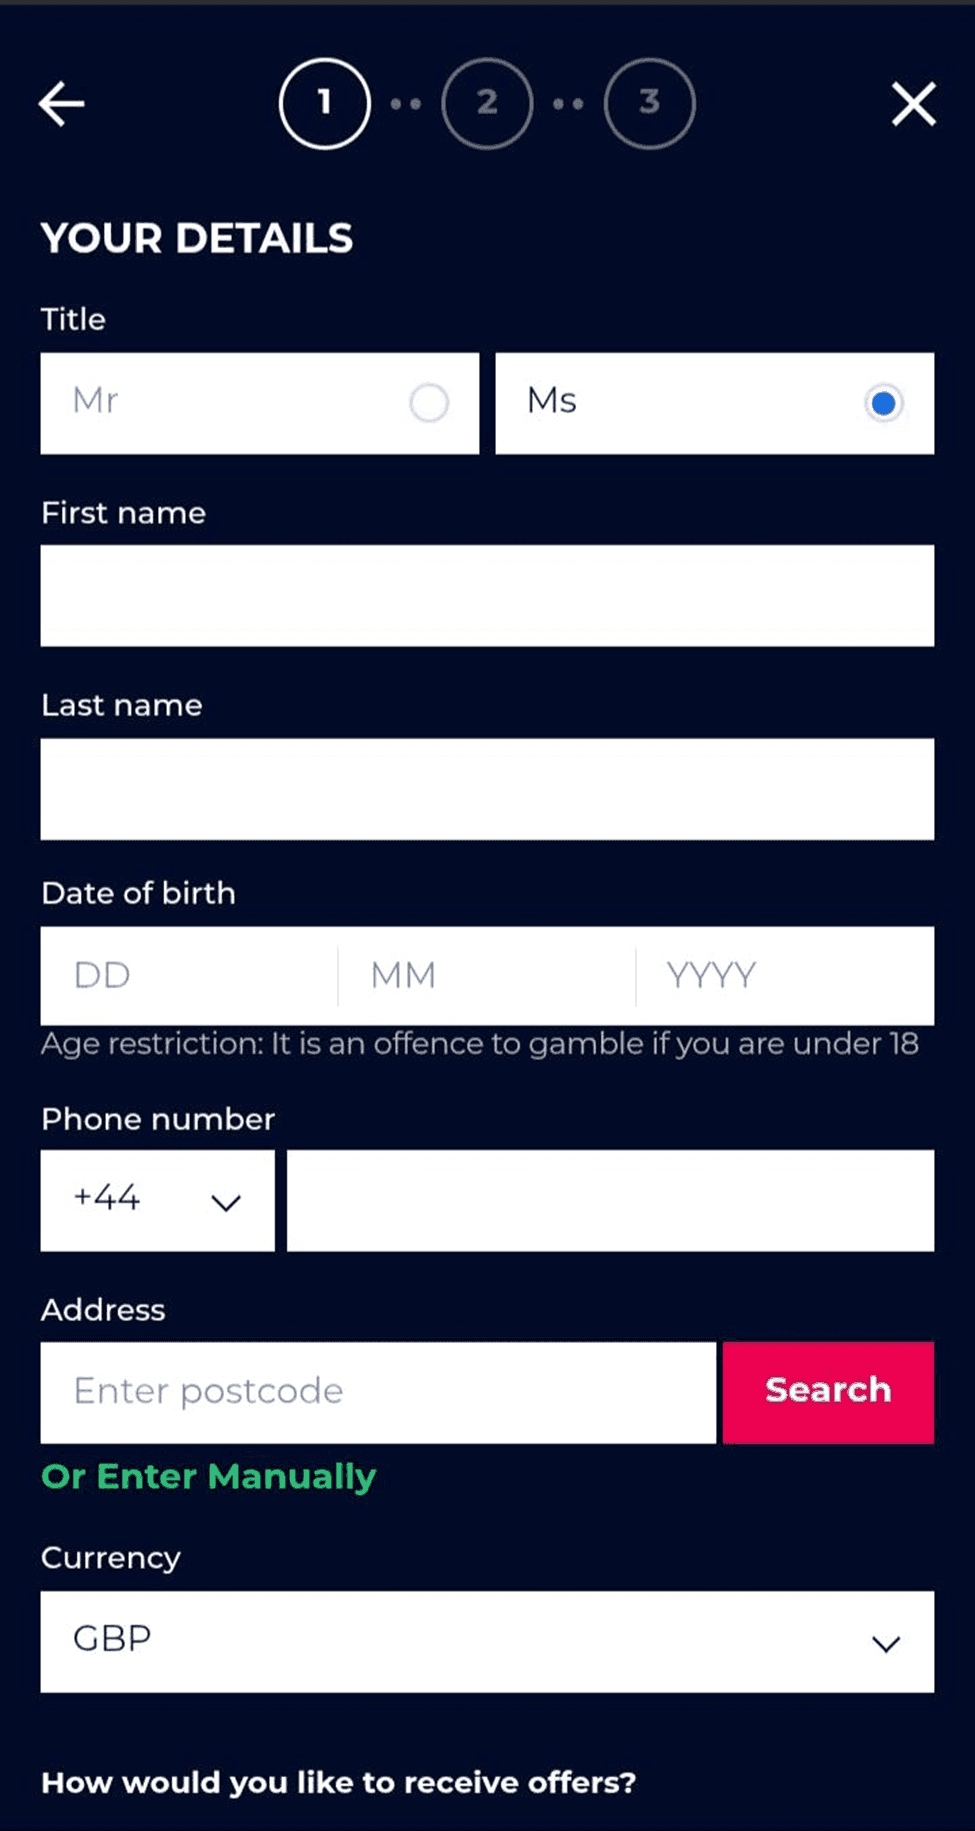The height and width of the screenshot is (1831, 975).
Task: Select the Mr title radio option
Action: coord(429,403)
